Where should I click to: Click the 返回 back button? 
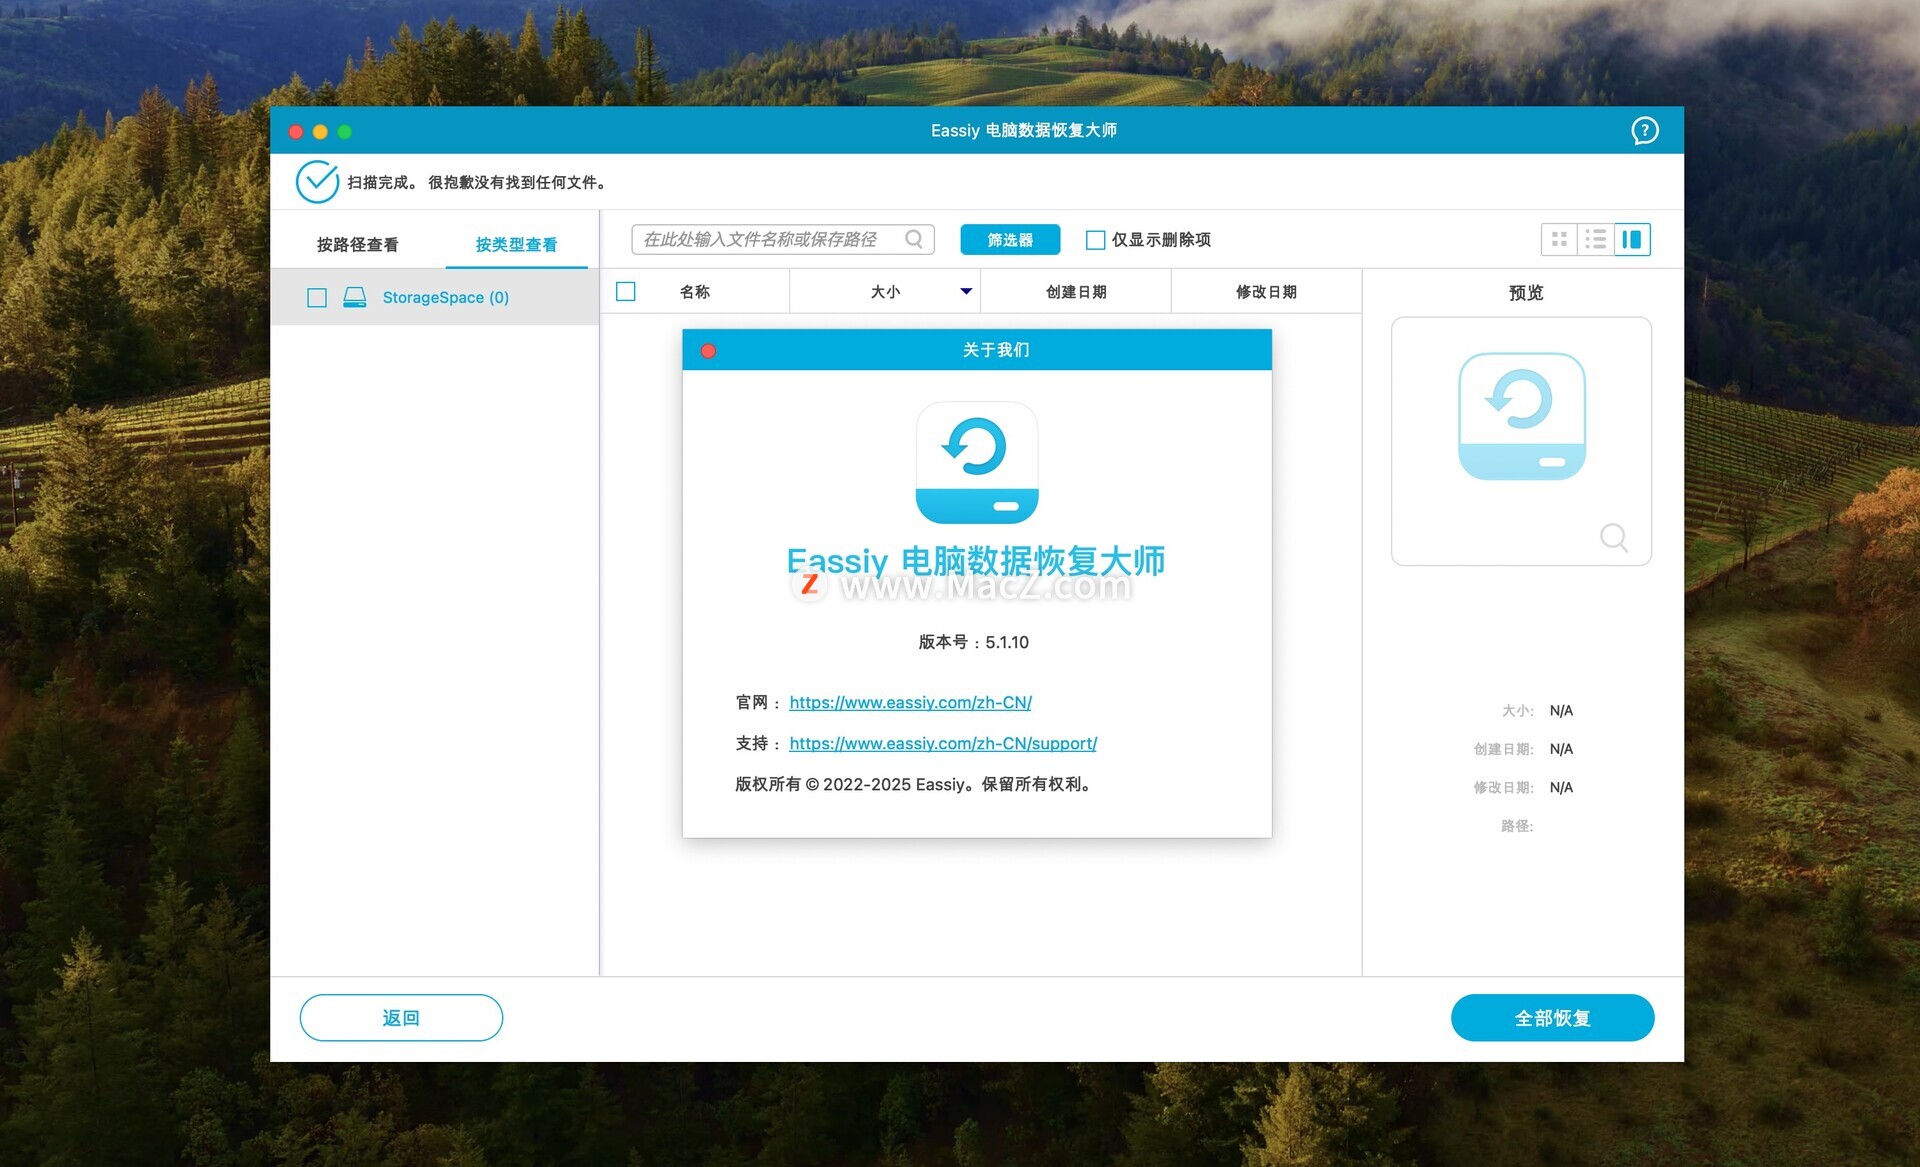[x=401, y=1017]
